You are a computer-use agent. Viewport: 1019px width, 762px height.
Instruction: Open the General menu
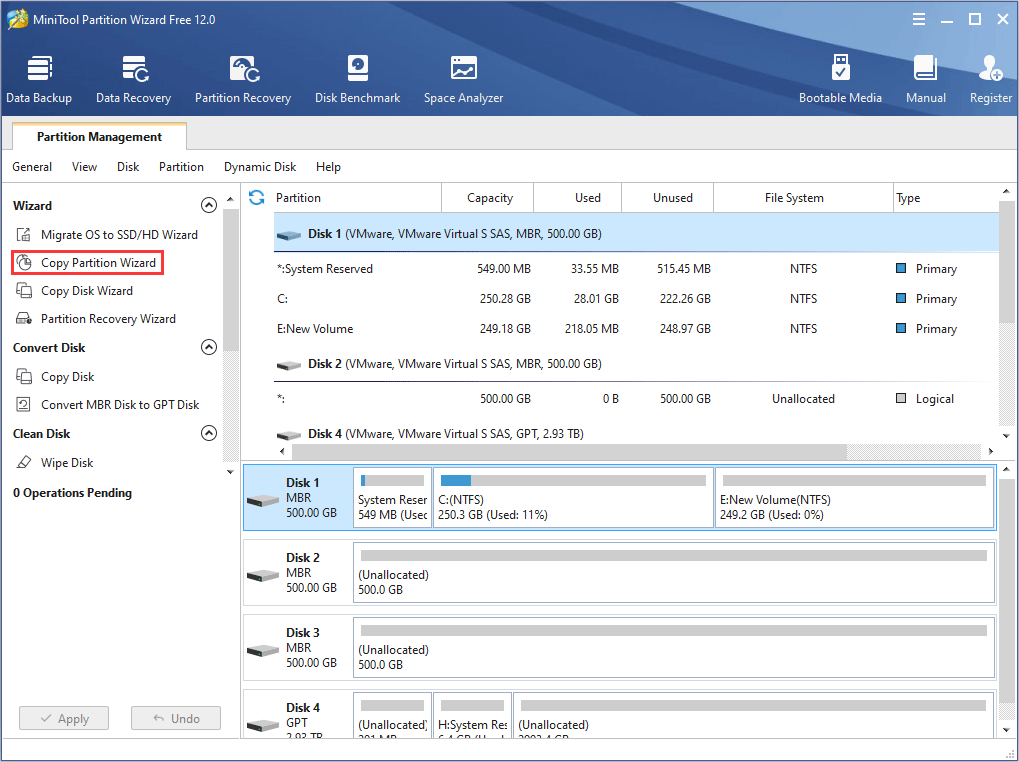coord(32,167)
